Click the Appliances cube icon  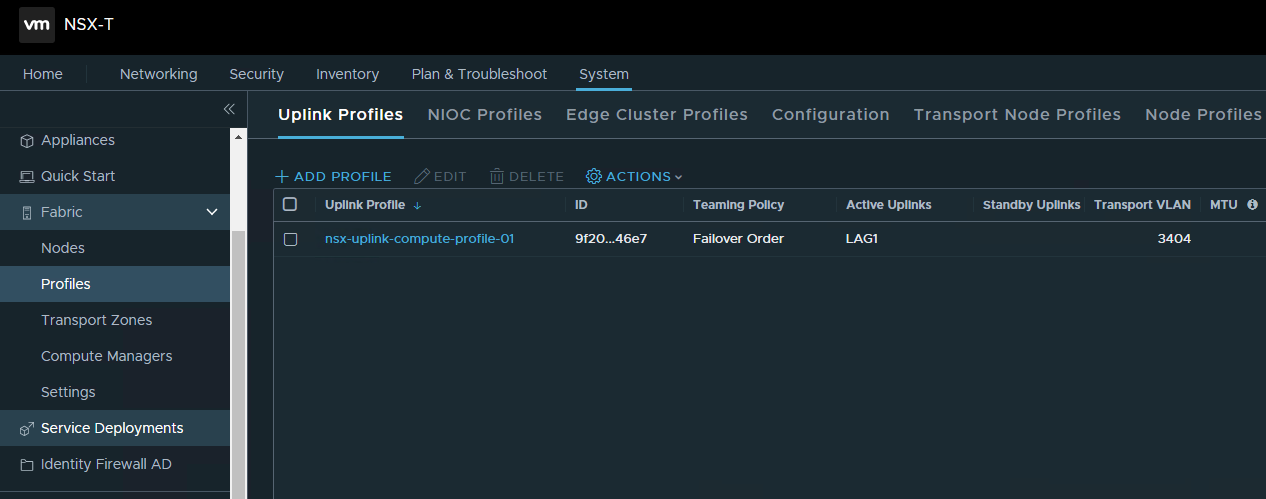click(27, 141)
